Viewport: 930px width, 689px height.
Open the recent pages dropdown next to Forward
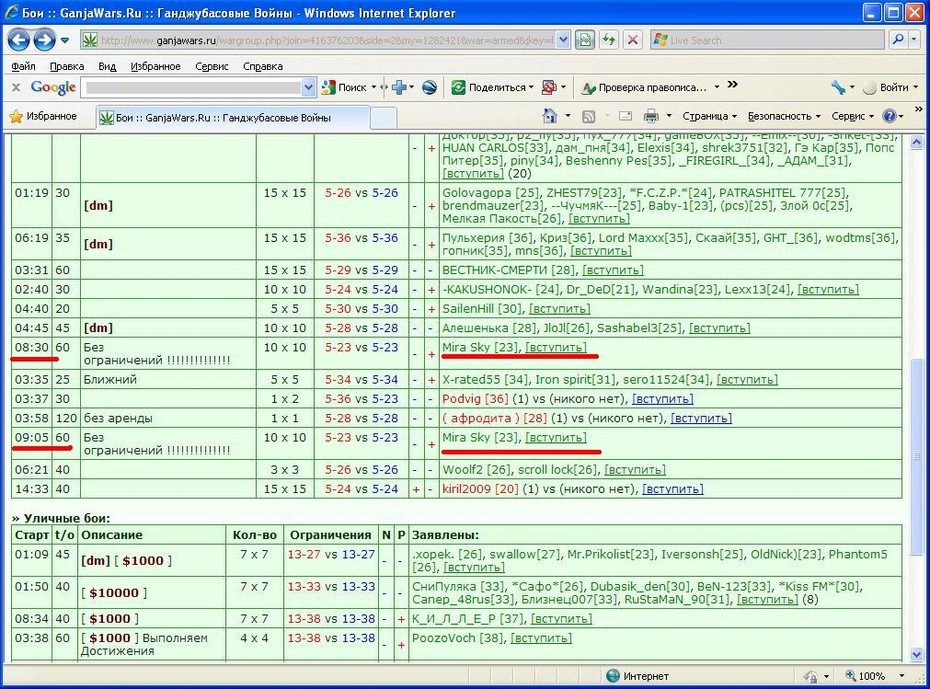click(x=65, y=40)
